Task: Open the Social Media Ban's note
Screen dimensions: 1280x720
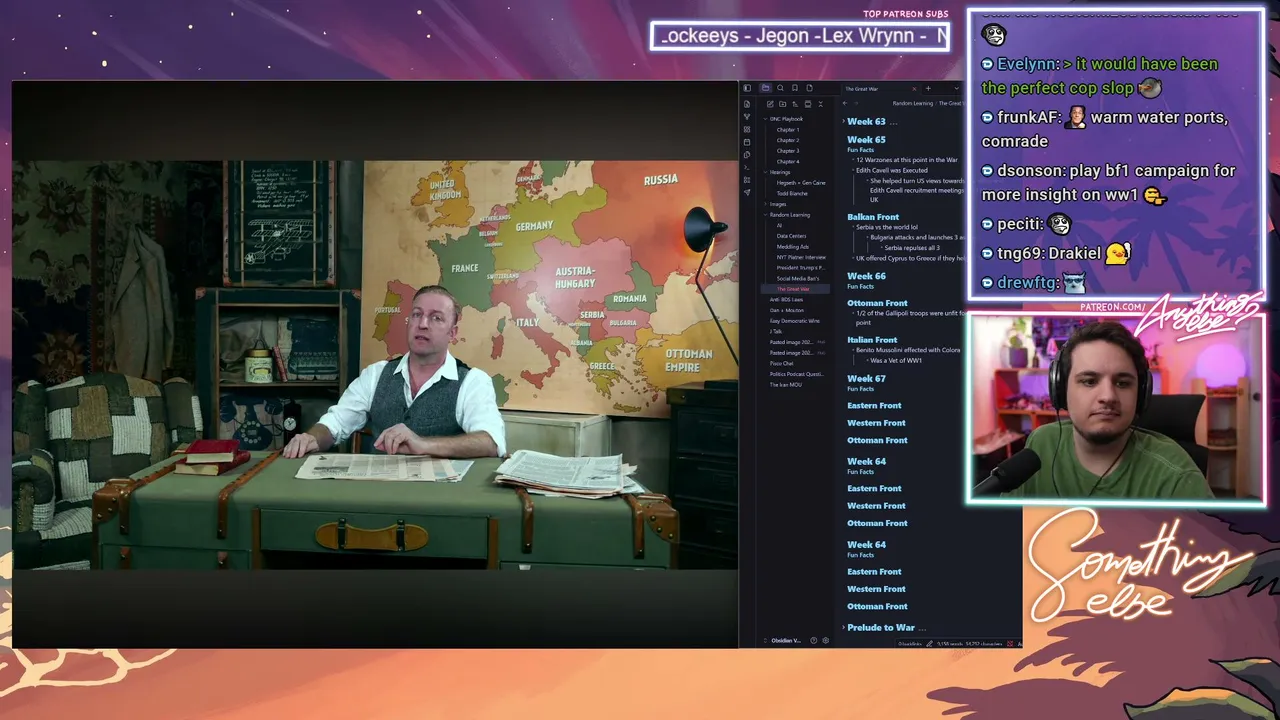Action: pyautogui.click(x=798, y=279)
